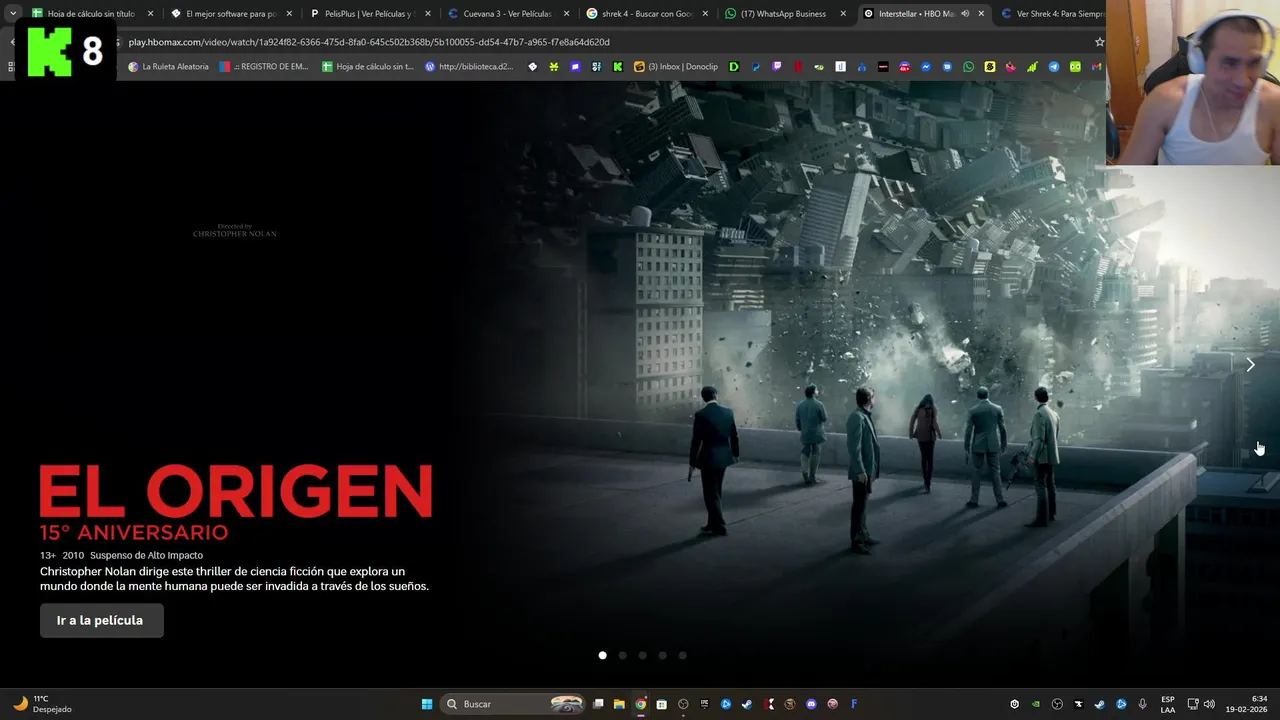Click the hbomax URL address bar

pos(600,42)
